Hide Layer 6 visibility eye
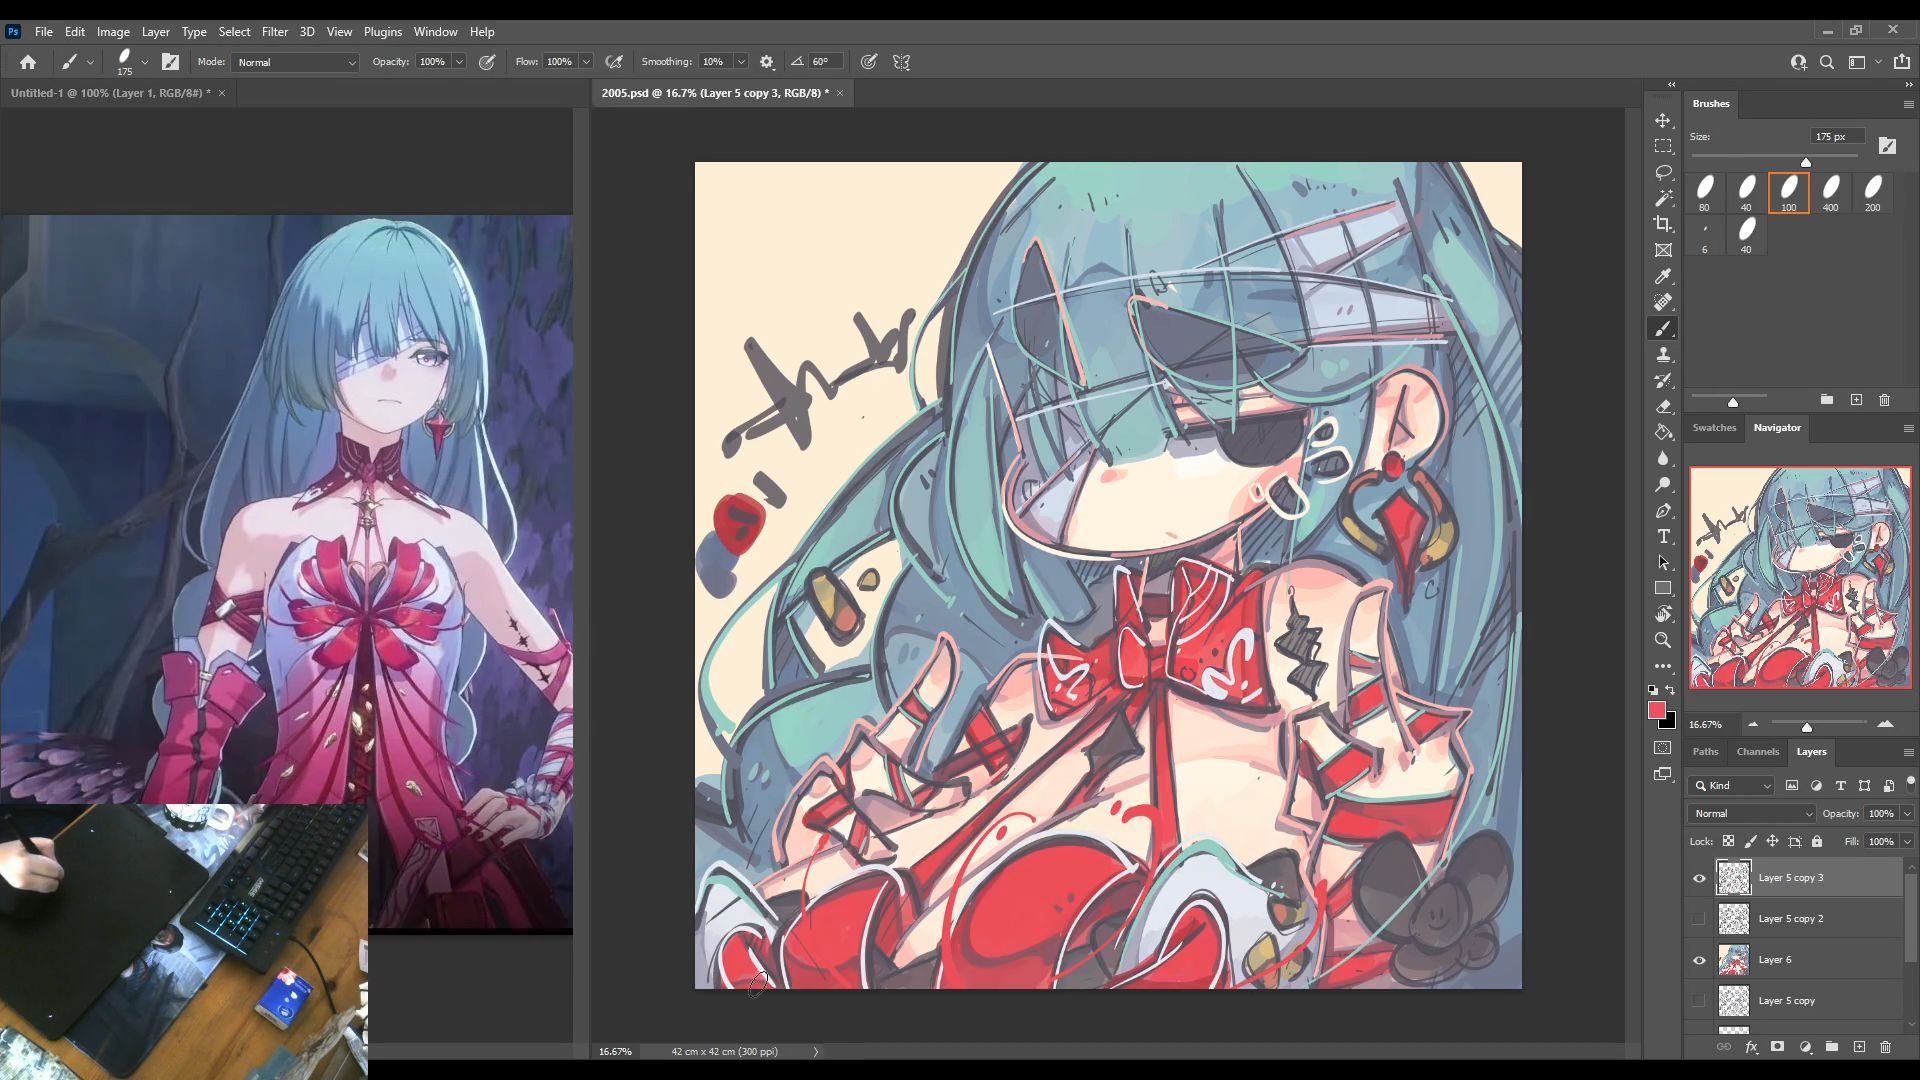This screenshot has width=1920, height=1080. (1699, 960)
